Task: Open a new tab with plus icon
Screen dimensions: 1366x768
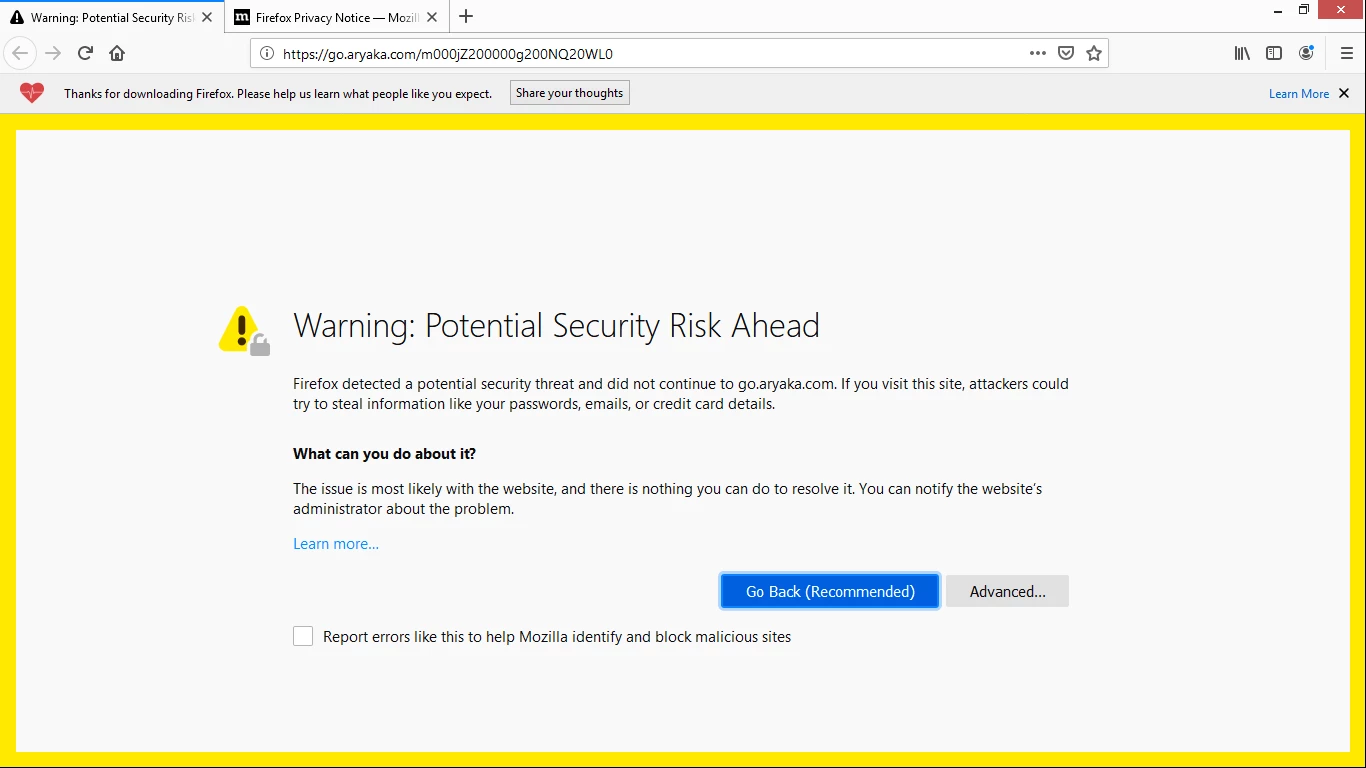Action: 466,16
